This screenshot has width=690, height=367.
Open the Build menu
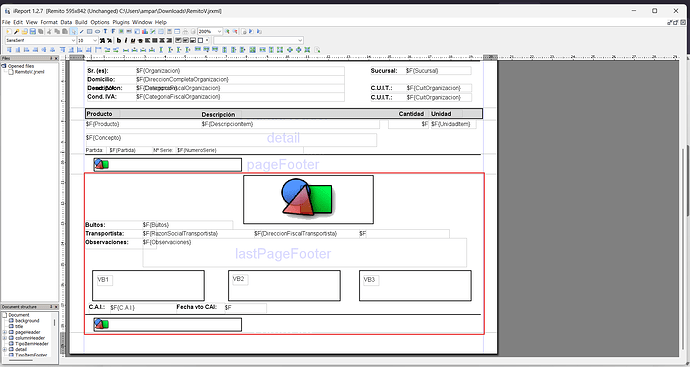tap(81, 22)
